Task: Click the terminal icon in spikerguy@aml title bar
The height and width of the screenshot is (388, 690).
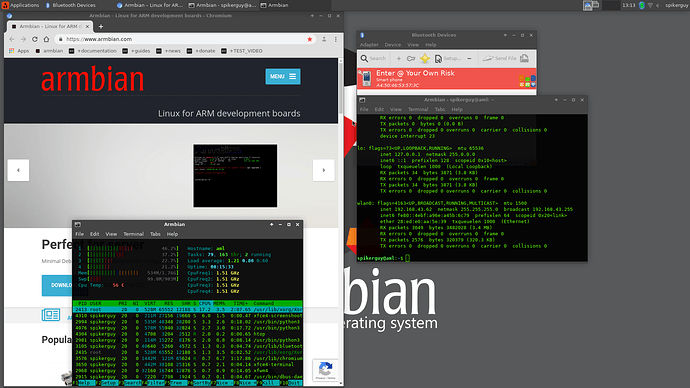Action: pyautogui.click(x=362, y=100)
